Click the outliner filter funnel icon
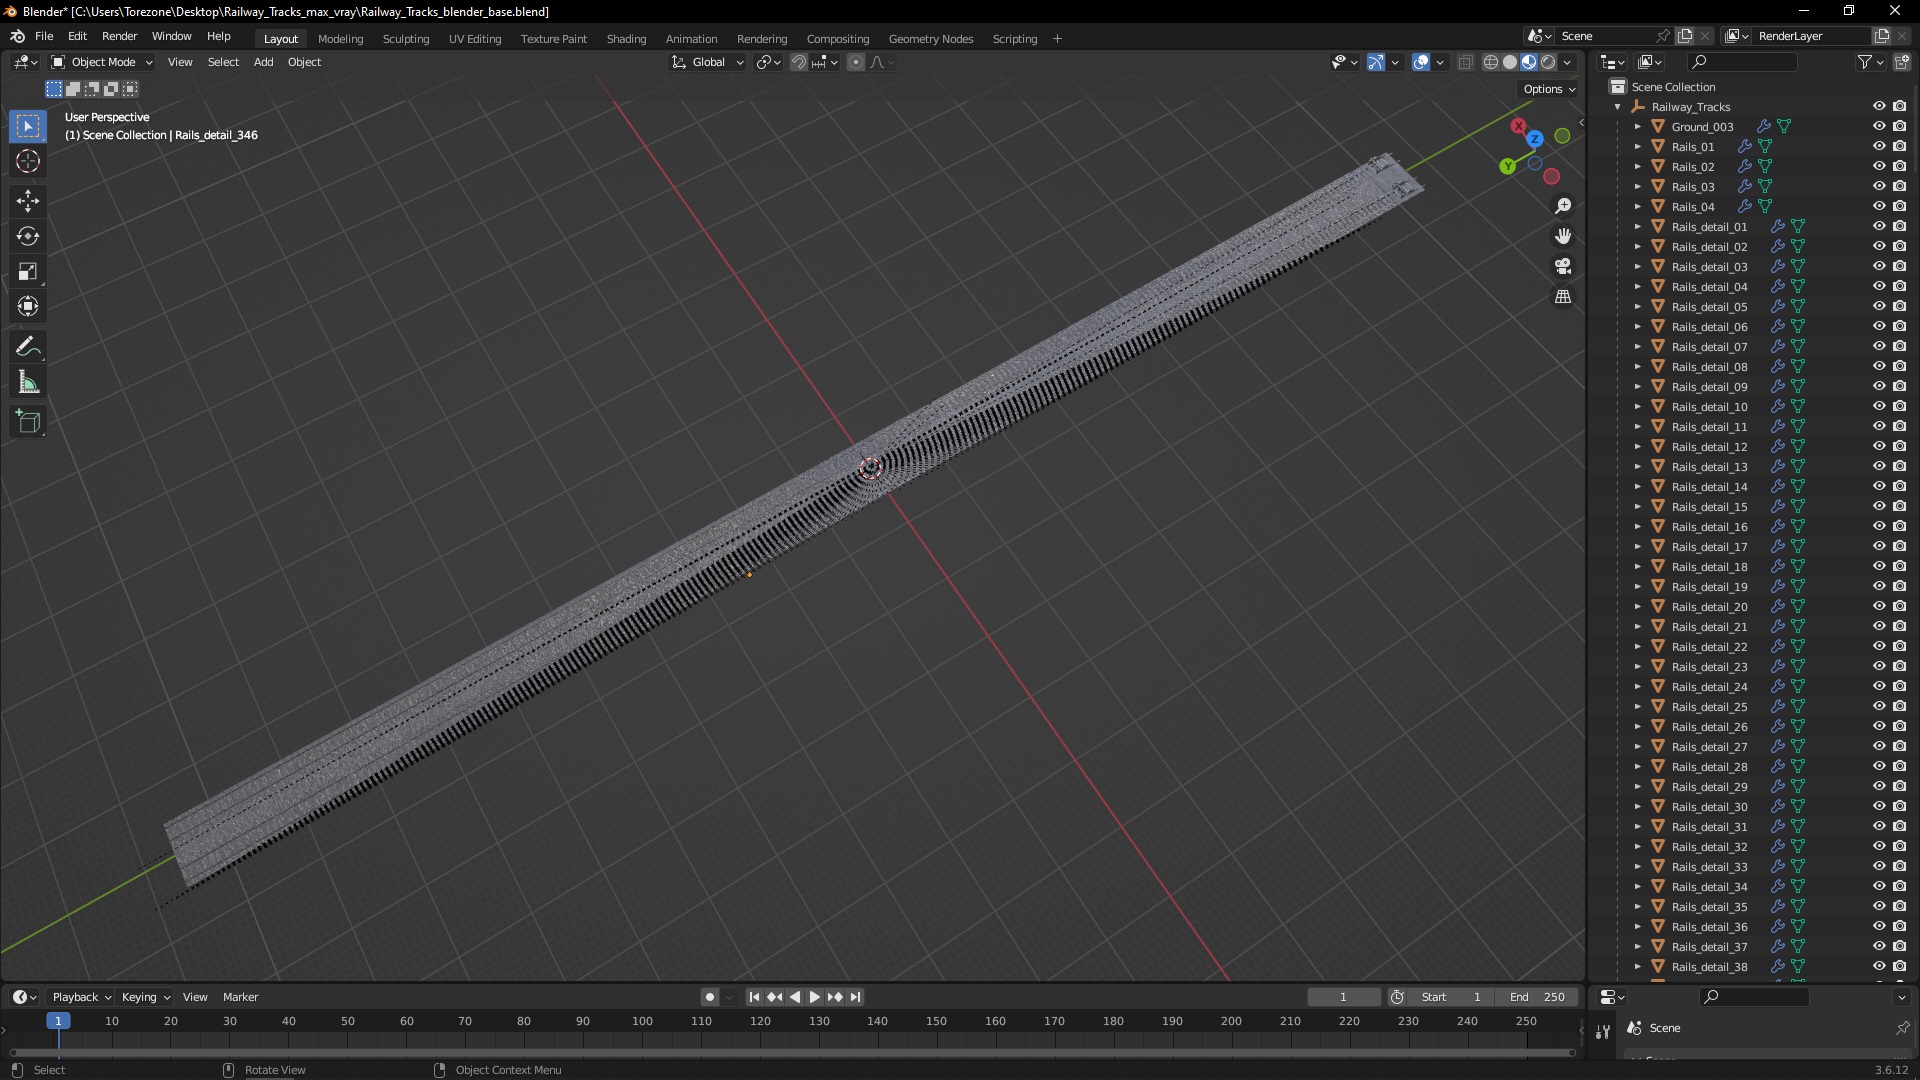The image size is (1920, 1080). tap(1865, 62)
